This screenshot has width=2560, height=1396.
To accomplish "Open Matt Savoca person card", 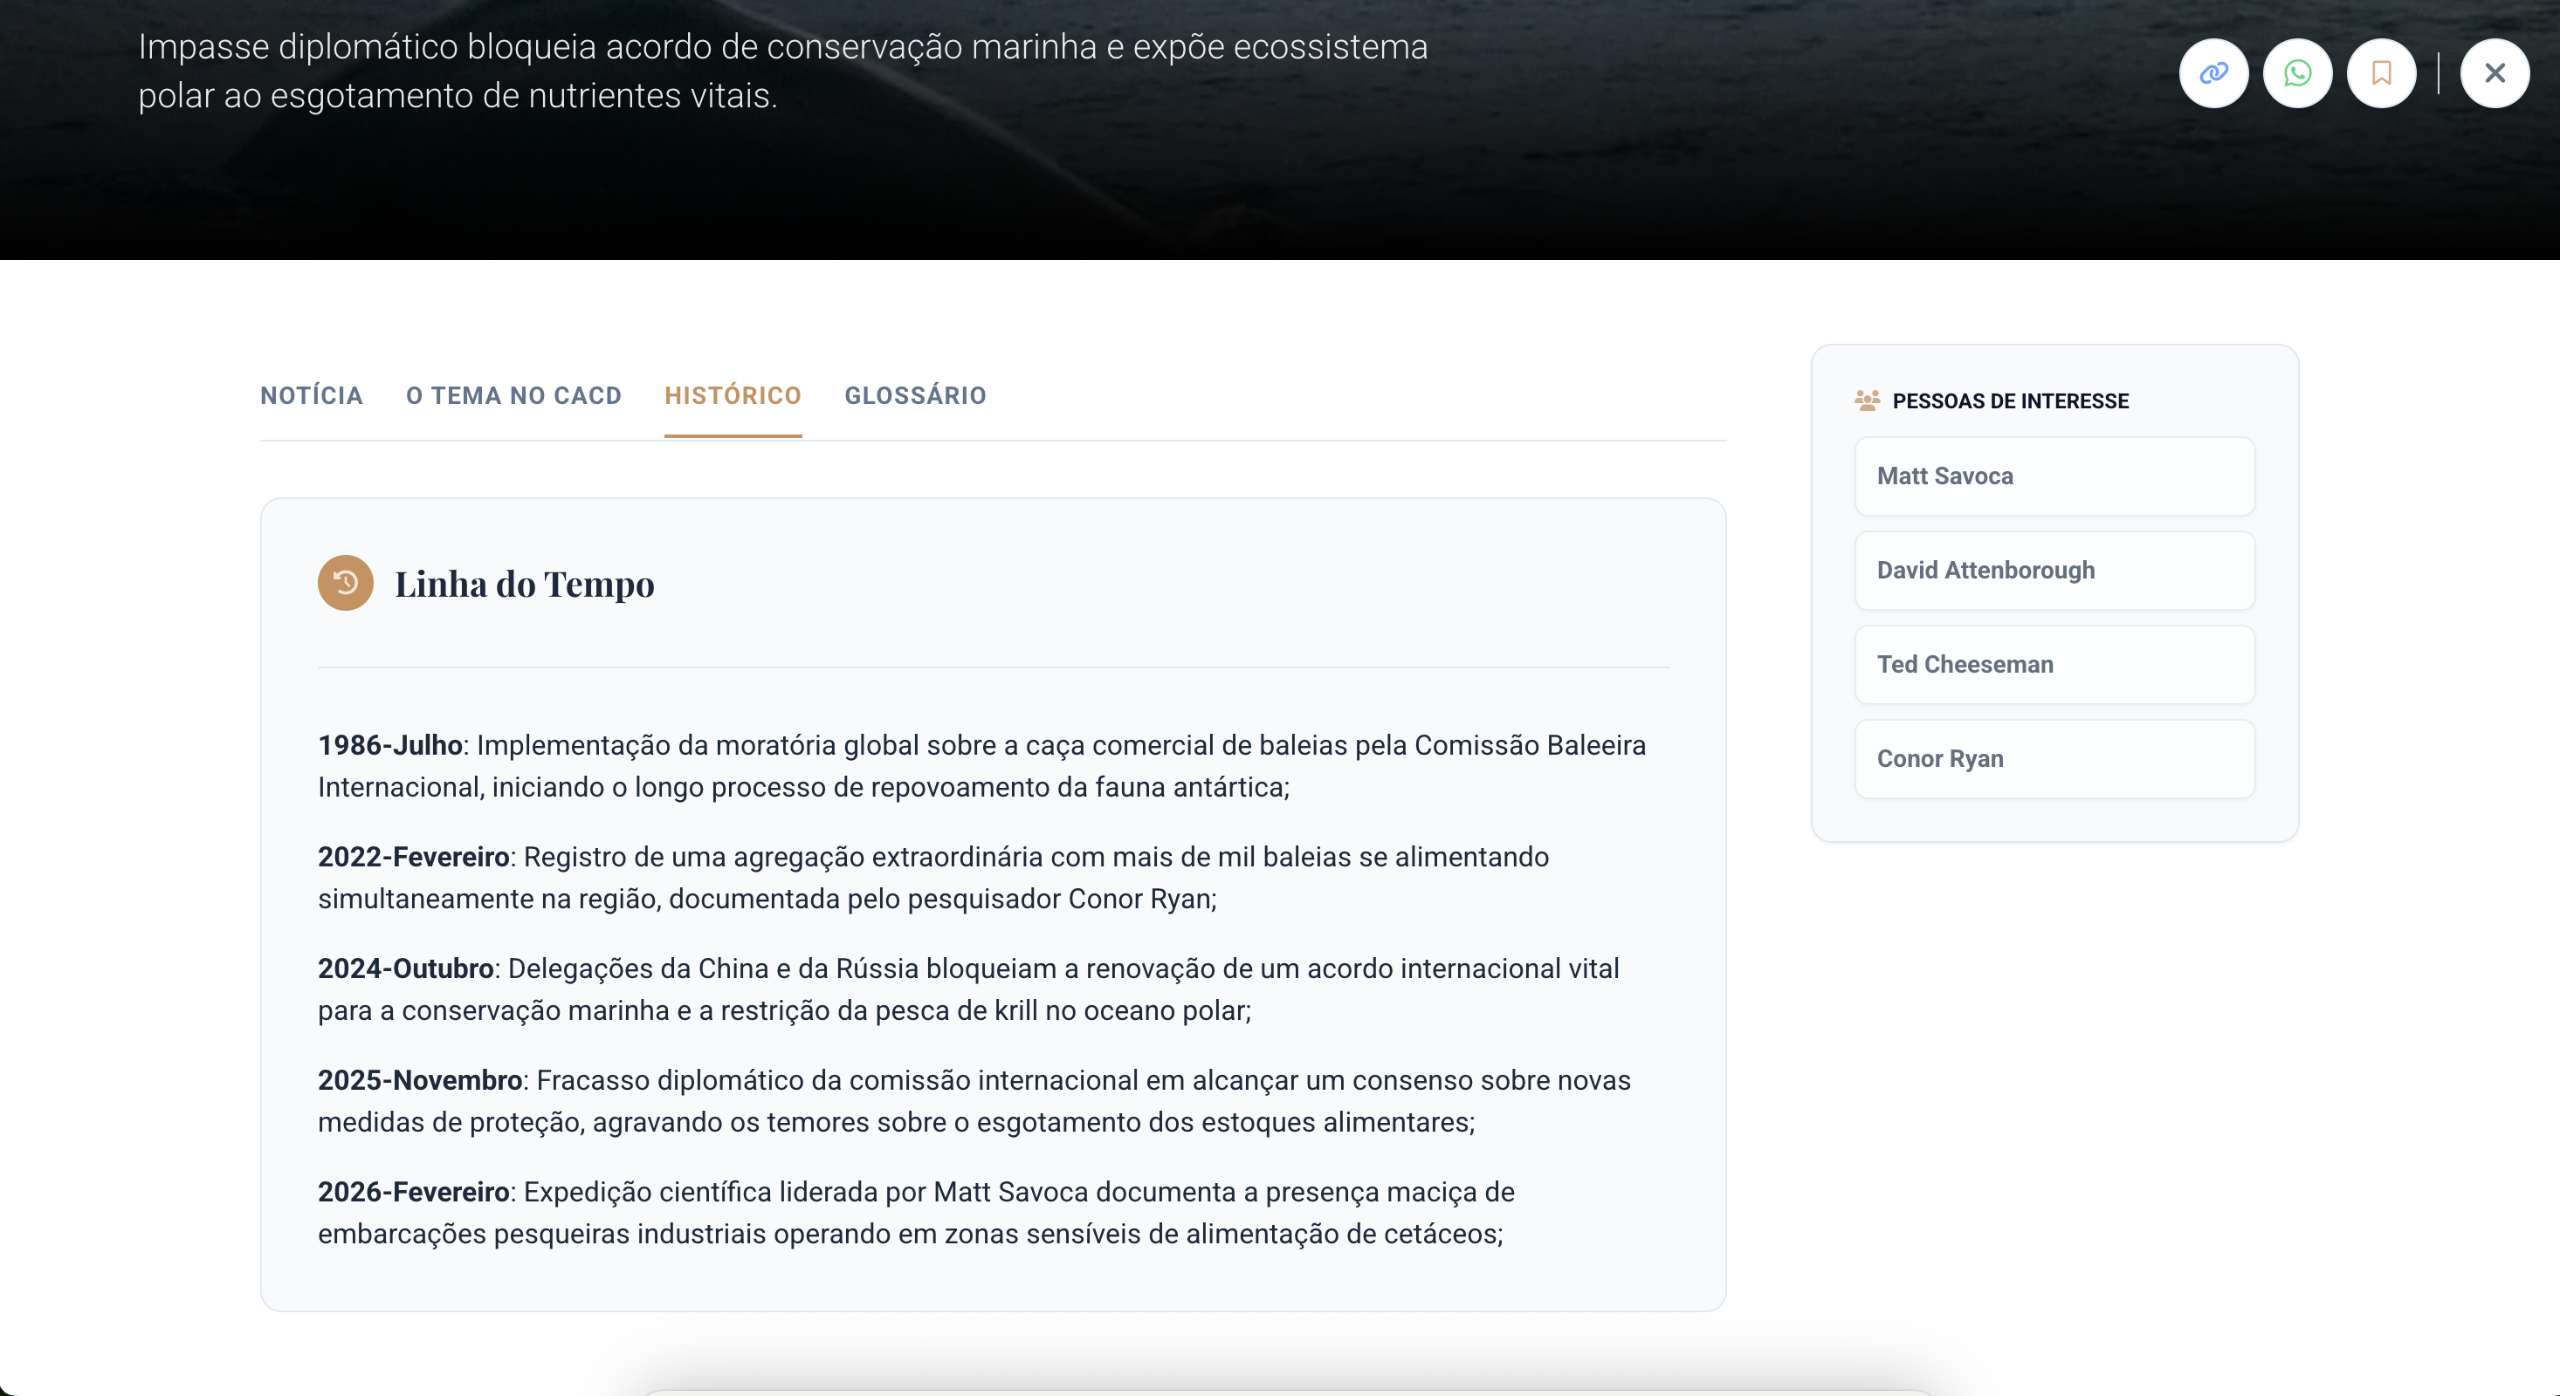I will pos(2054,476).
